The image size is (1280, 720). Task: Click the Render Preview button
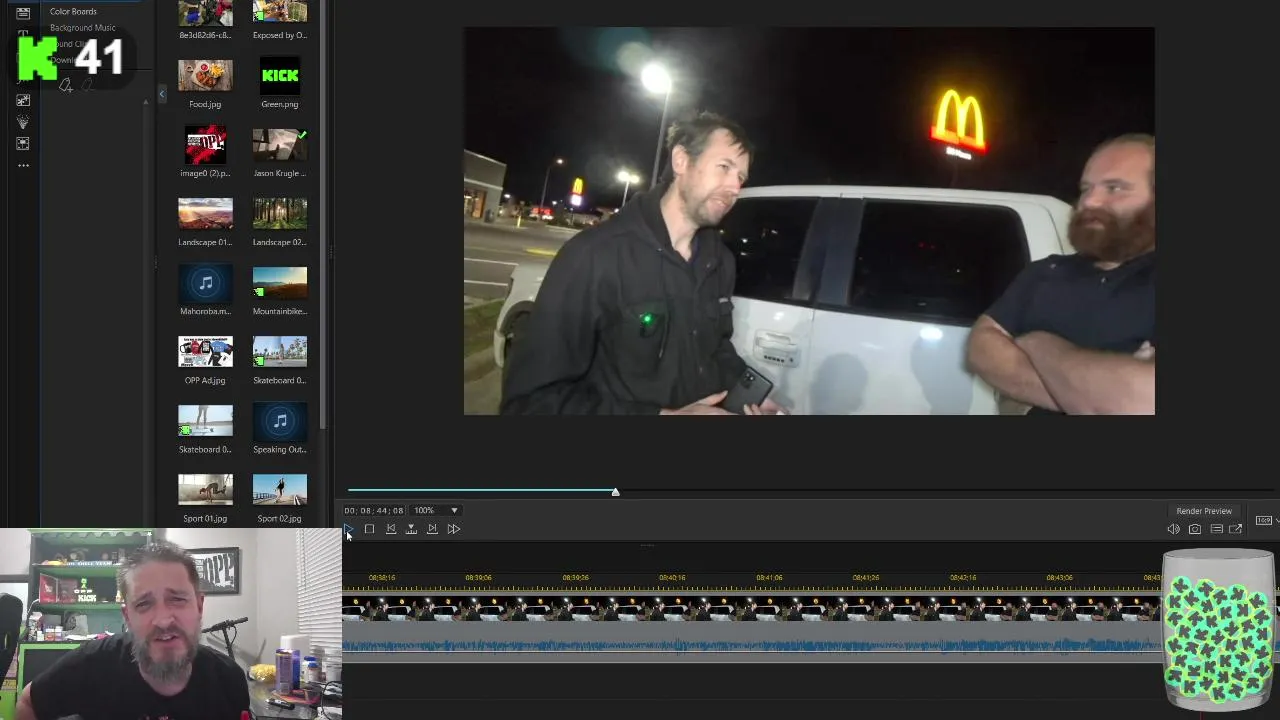1204,511
